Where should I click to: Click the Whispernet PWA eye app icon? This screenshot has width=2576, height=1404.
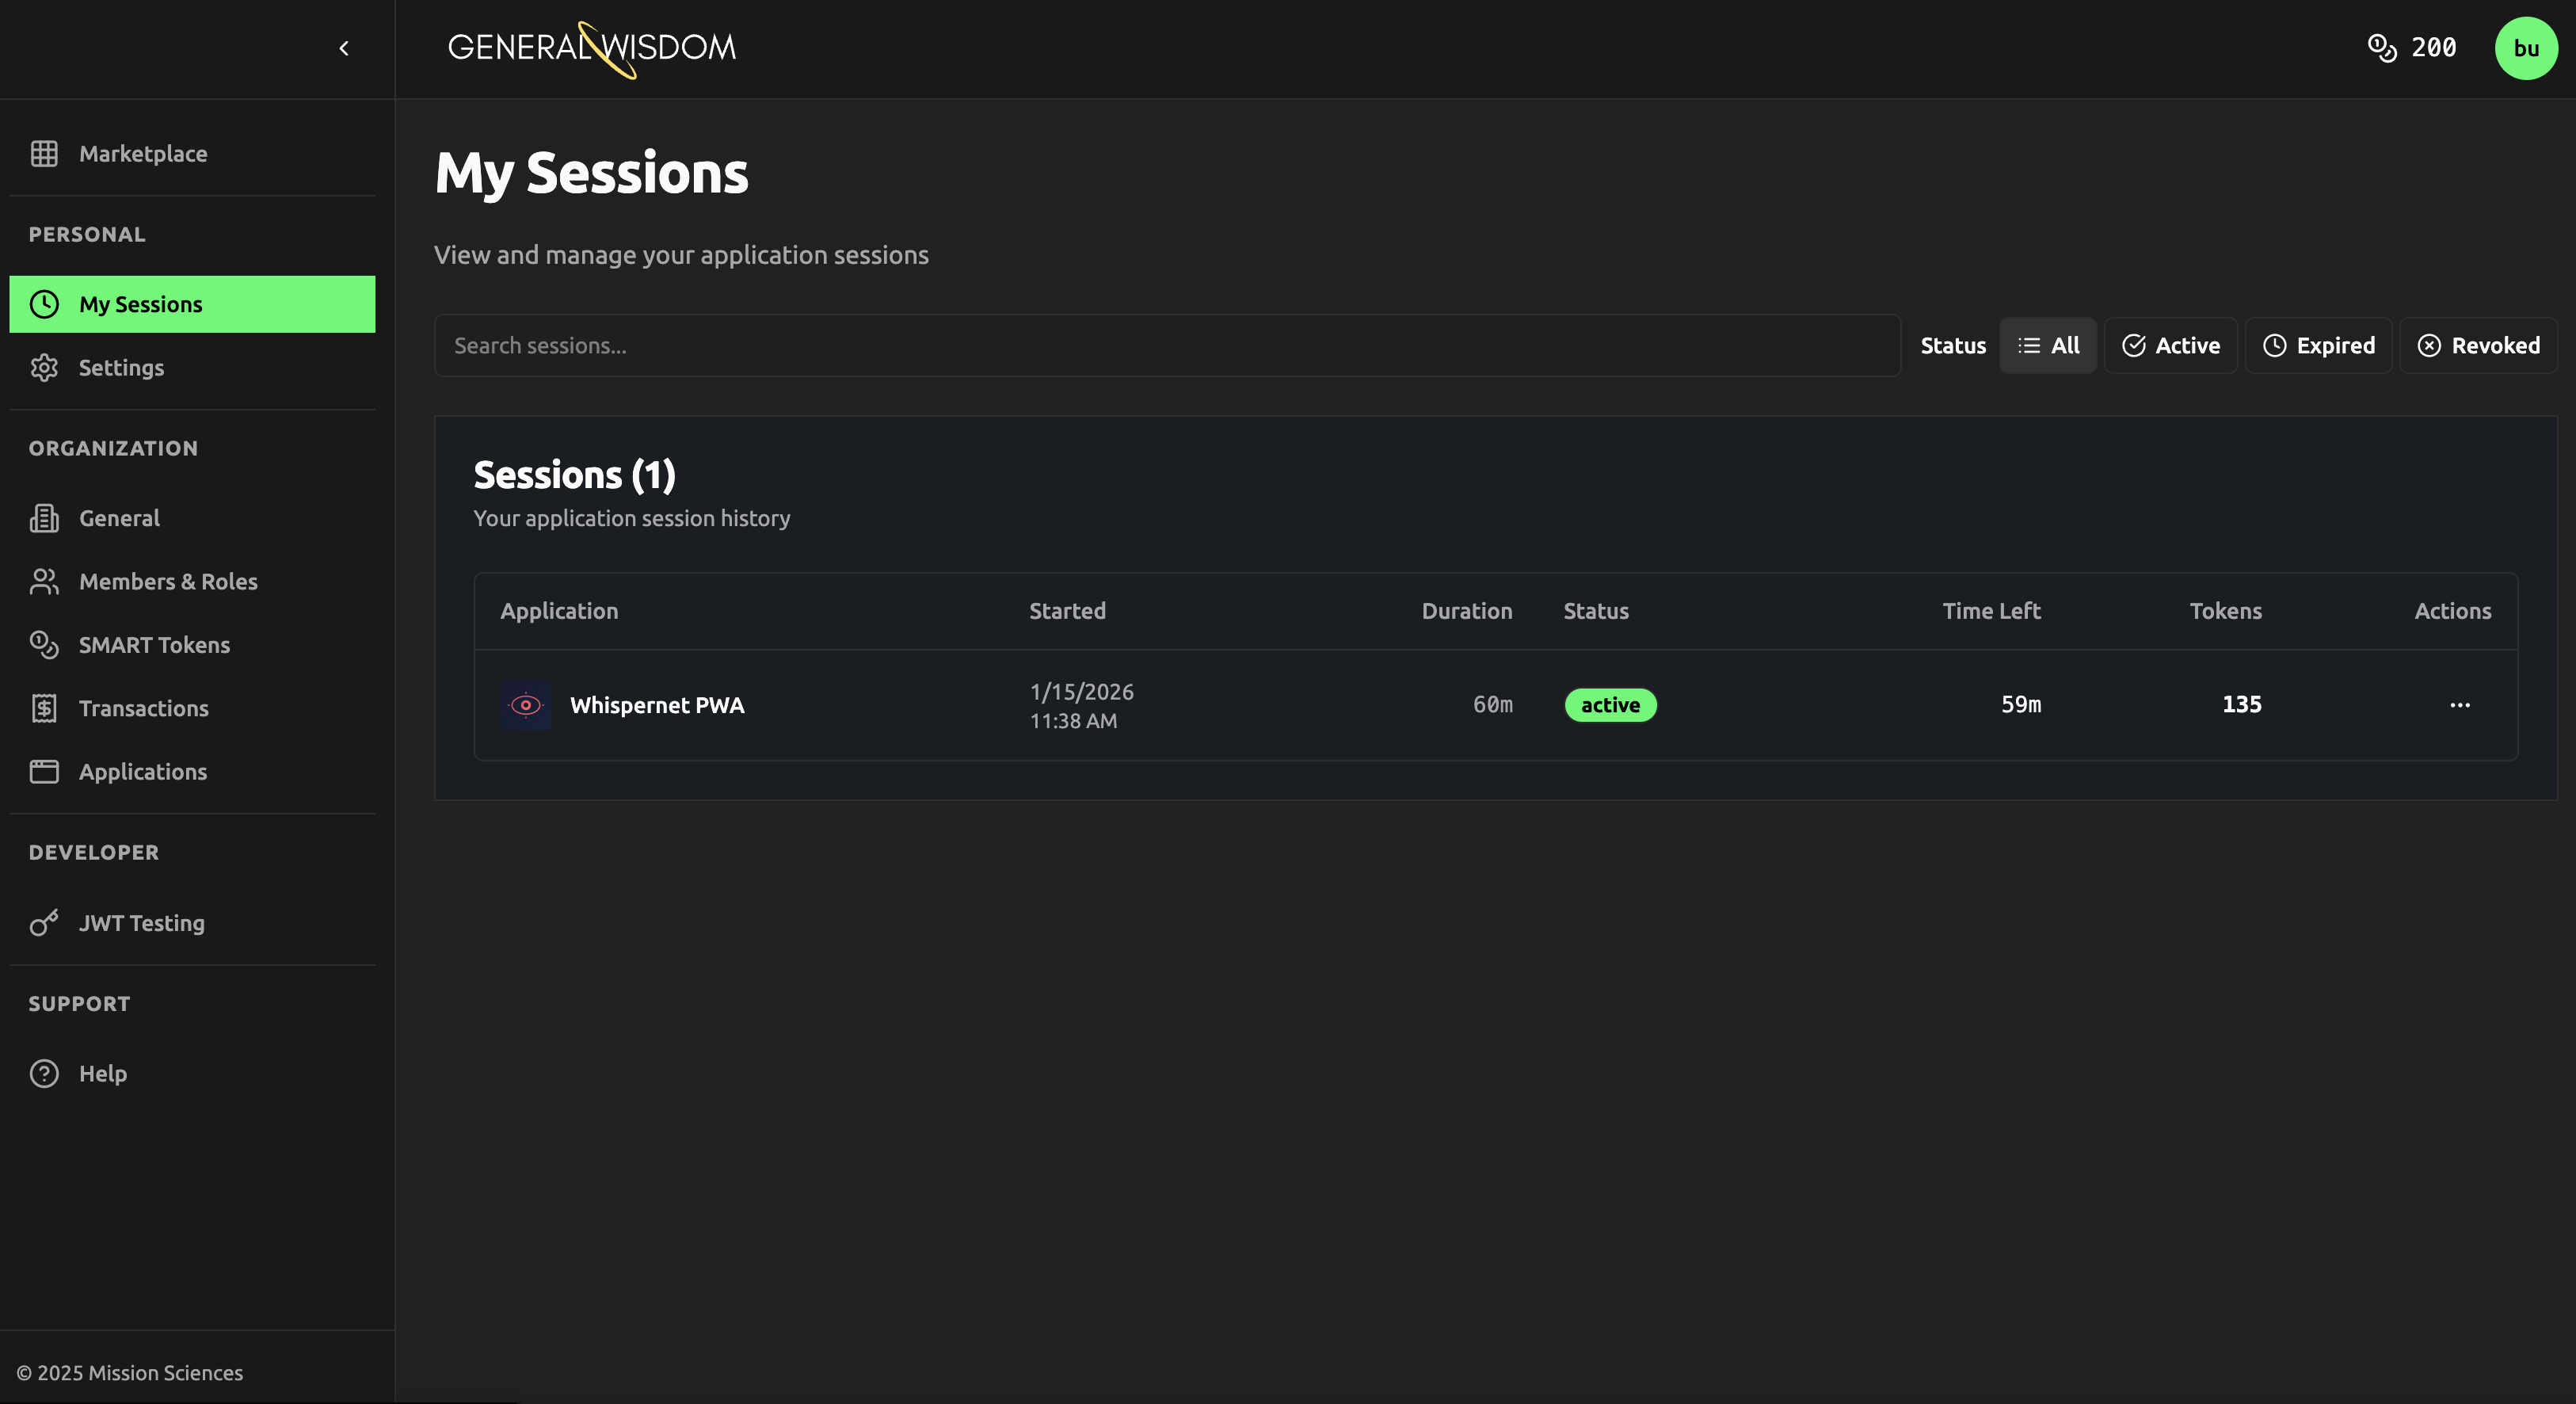pos(526,705)
